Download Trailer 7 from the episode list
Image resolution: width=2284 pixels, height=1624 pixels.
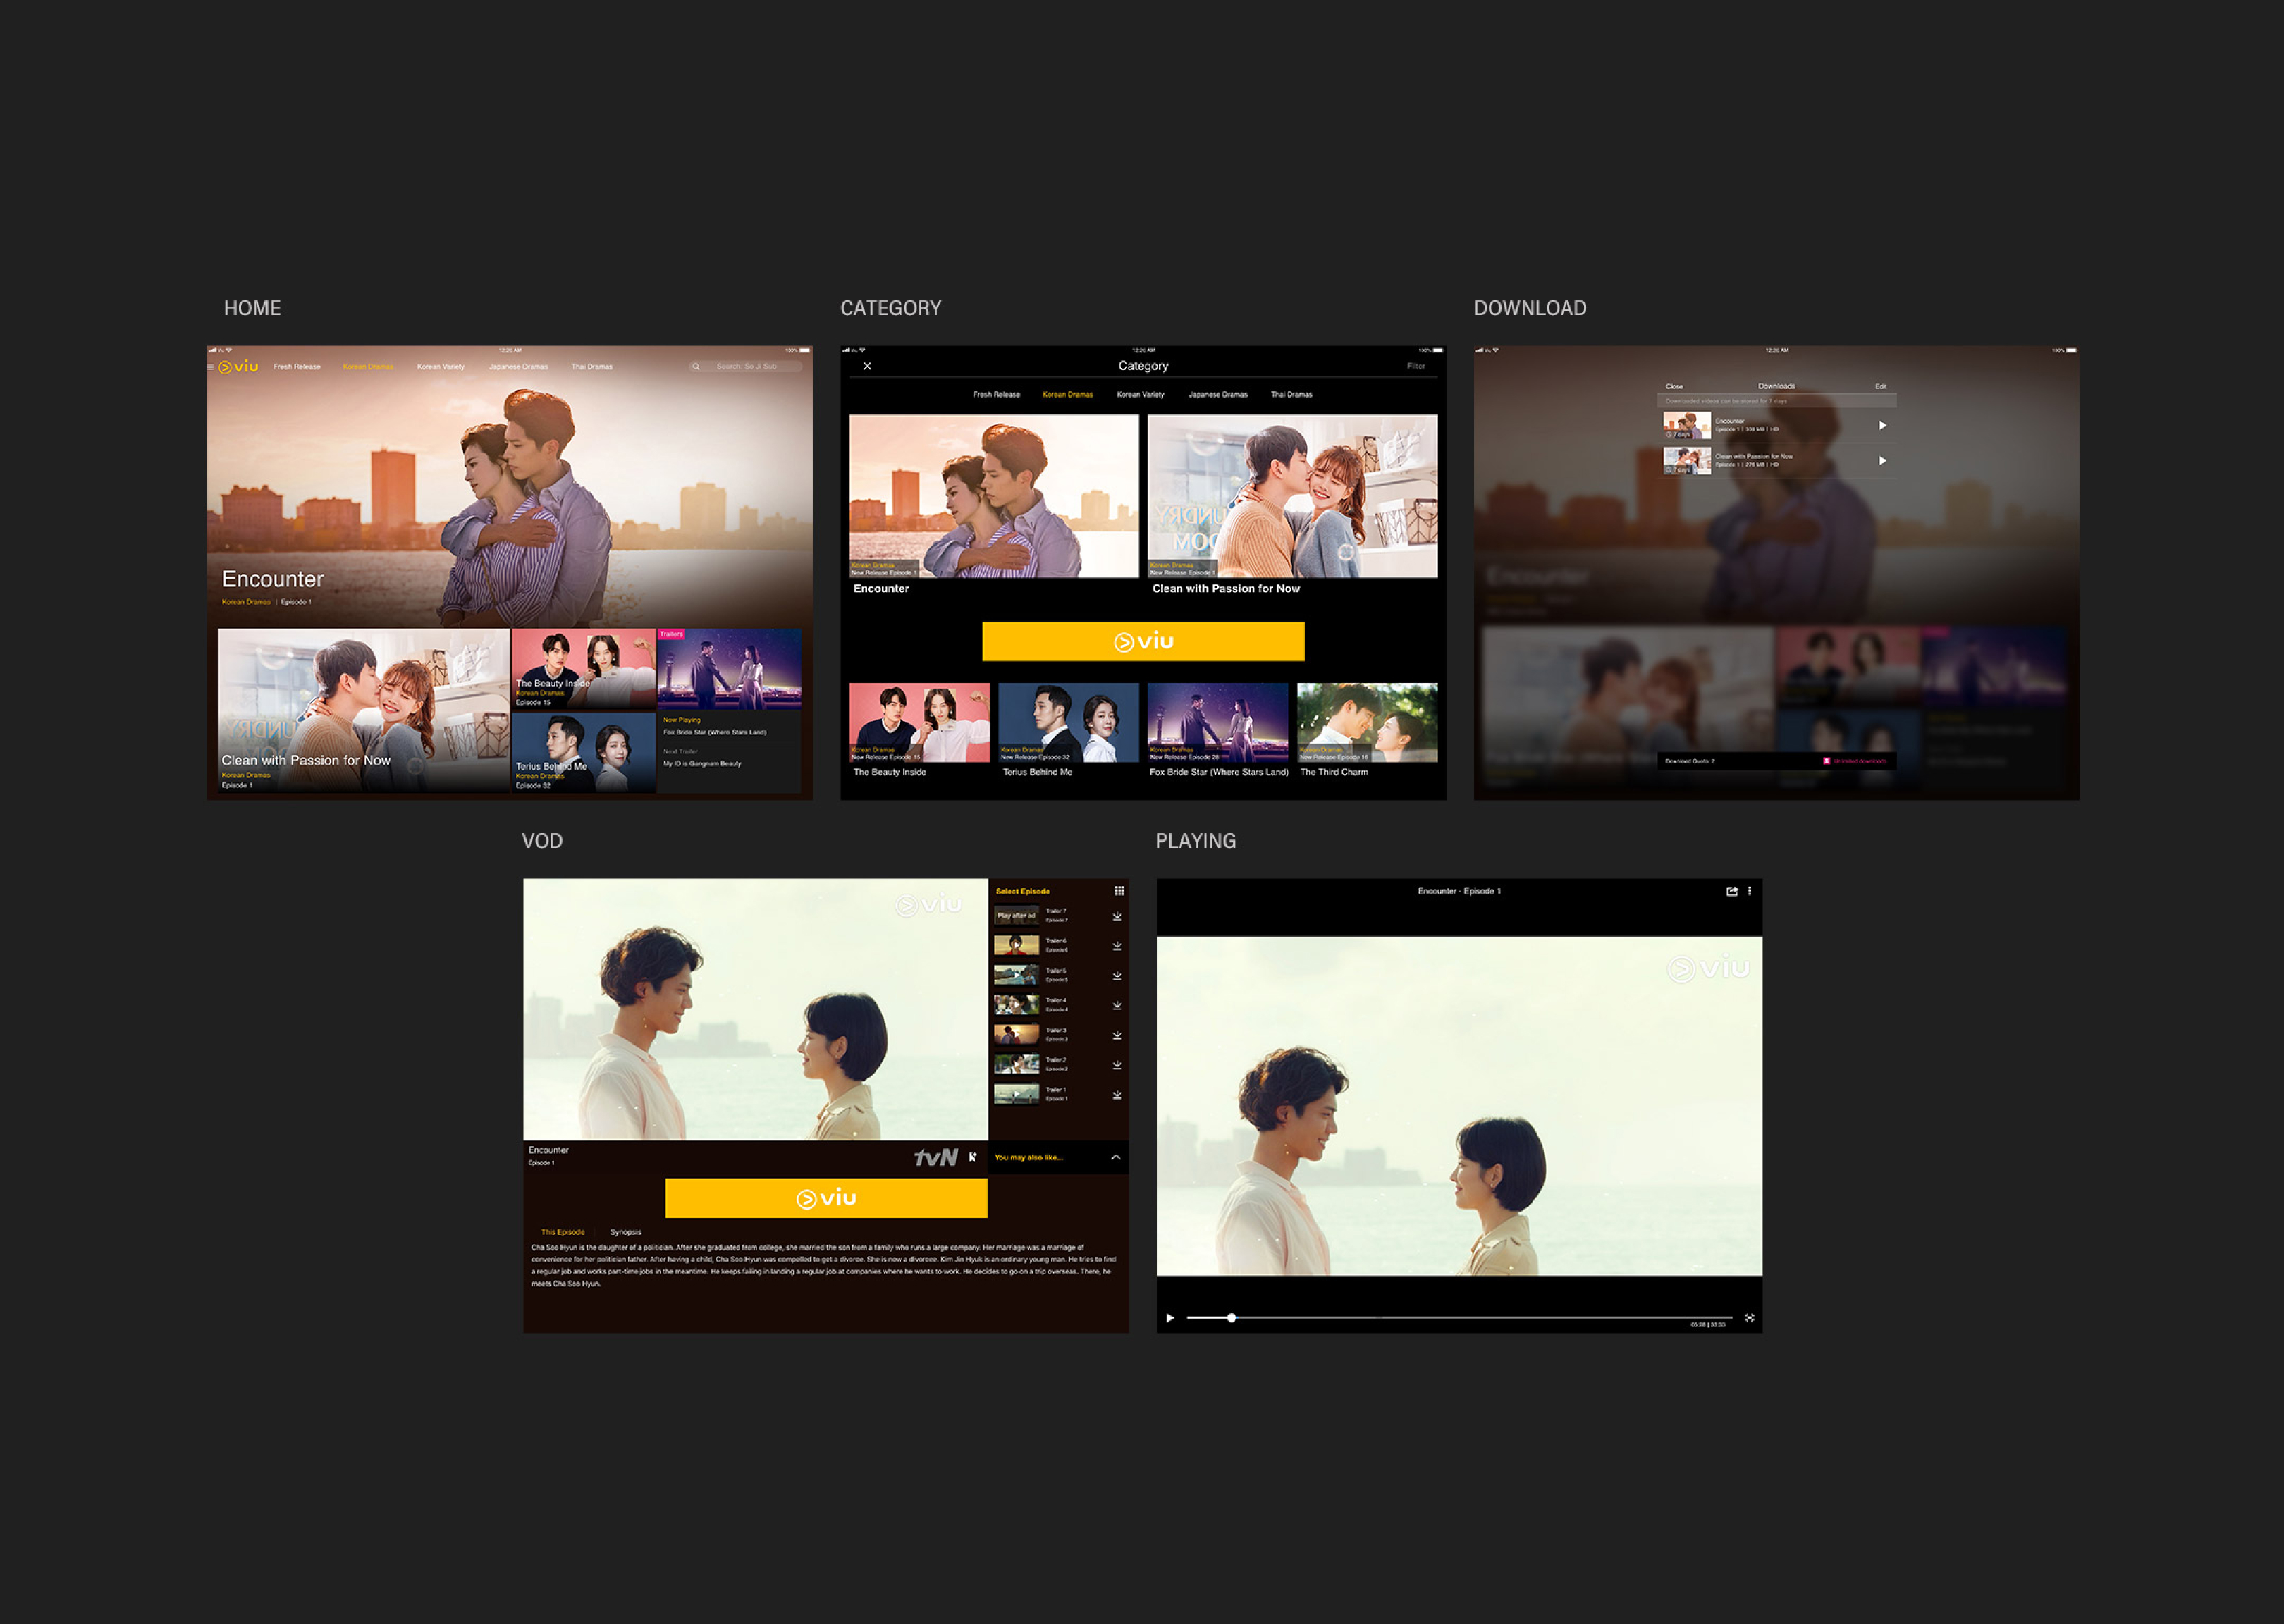(x=1117, y=916)
